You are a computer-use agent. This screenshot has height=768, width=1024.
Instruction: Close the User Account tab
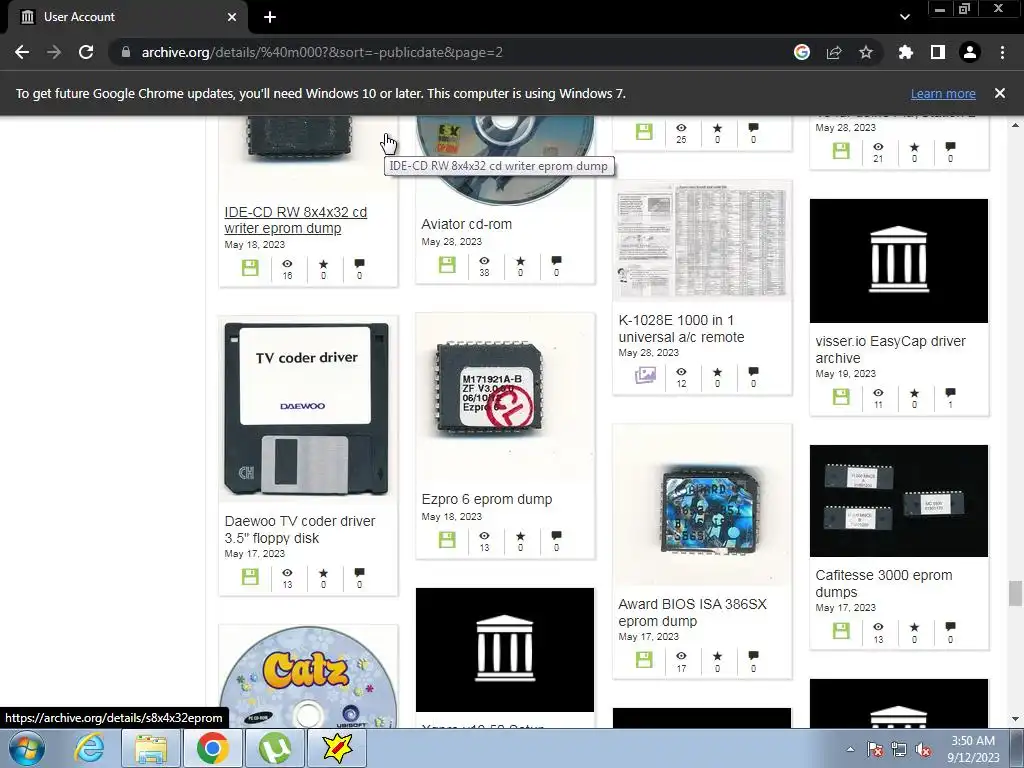[232, 17]
